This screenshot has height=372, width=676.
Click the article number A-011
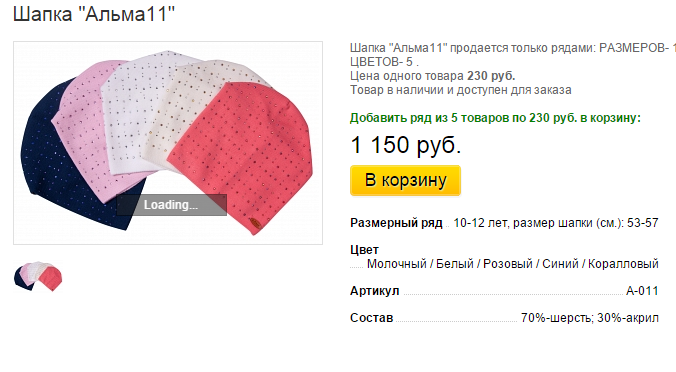pos(642,291)
